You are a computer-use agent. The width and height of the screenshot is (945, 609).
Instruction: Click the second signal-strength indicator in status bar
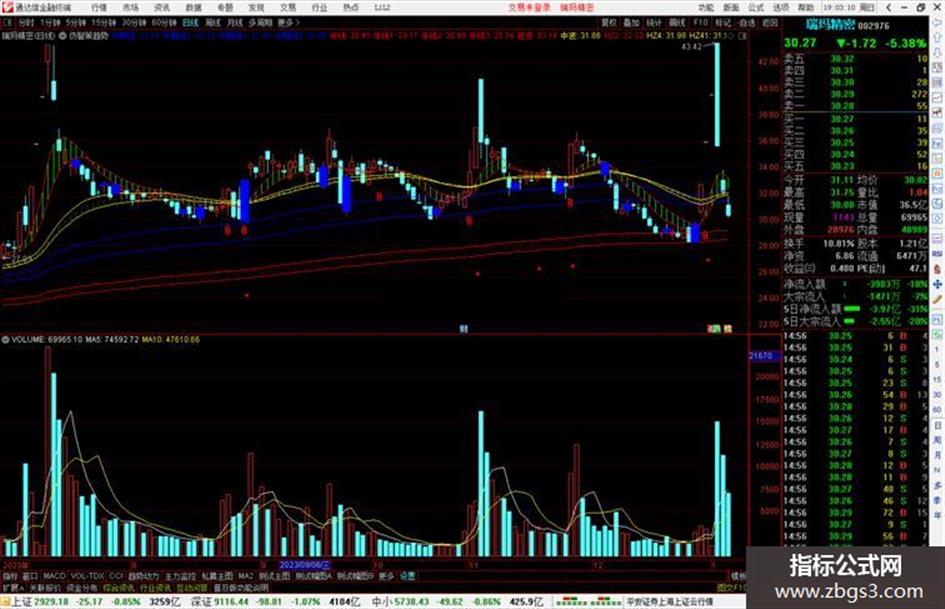[x=606, y=602]
